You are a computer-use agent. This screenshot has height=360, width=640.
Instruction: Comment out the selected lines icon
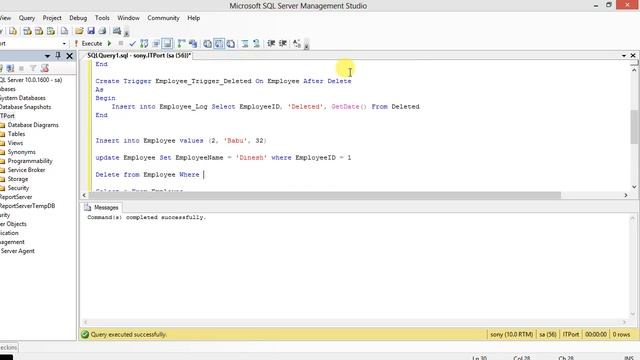[x=245, y=43]
